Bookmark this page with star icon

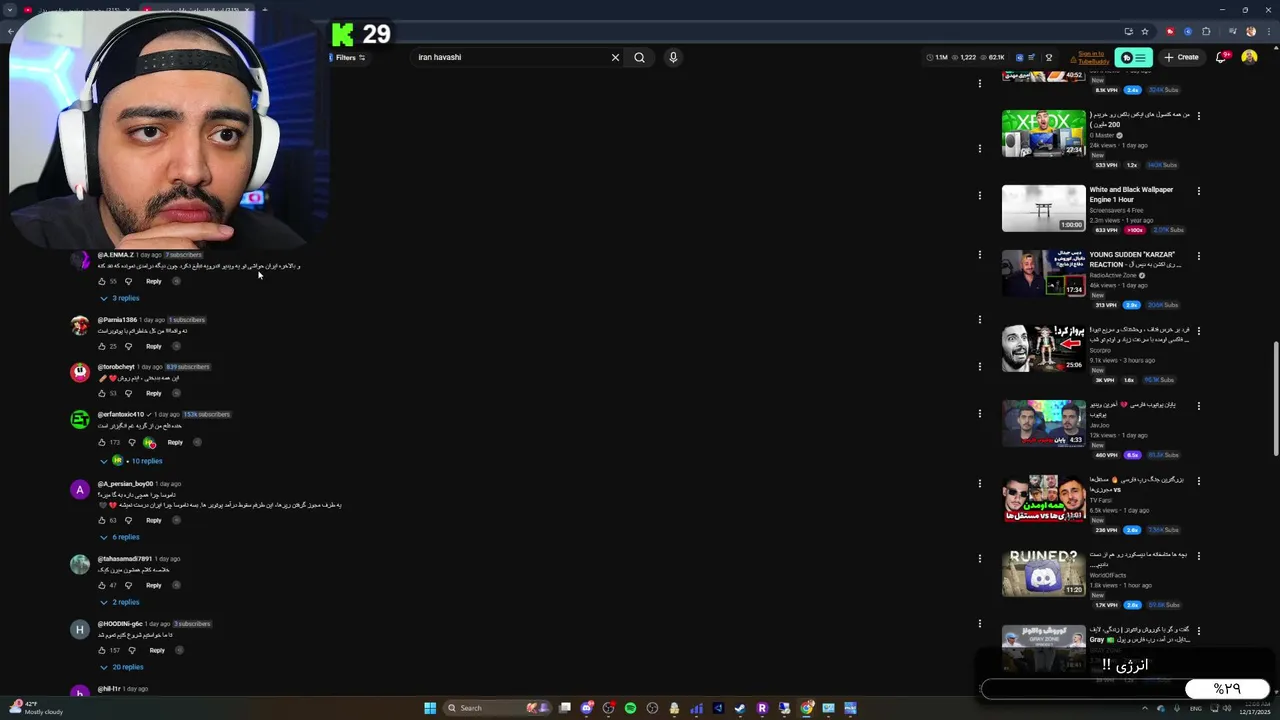pyautogui.click(x=1145, y=31)
